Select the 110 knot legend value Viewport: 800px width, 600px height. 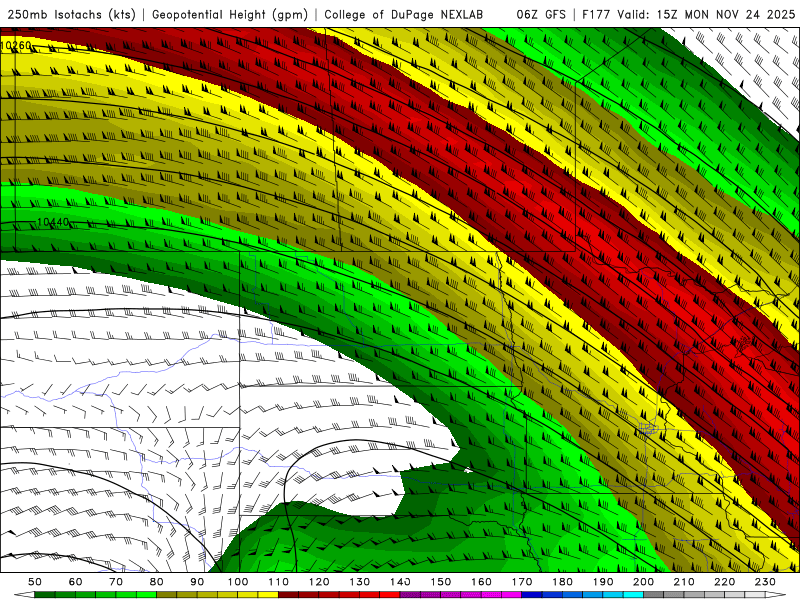click(x=279, y=582)
